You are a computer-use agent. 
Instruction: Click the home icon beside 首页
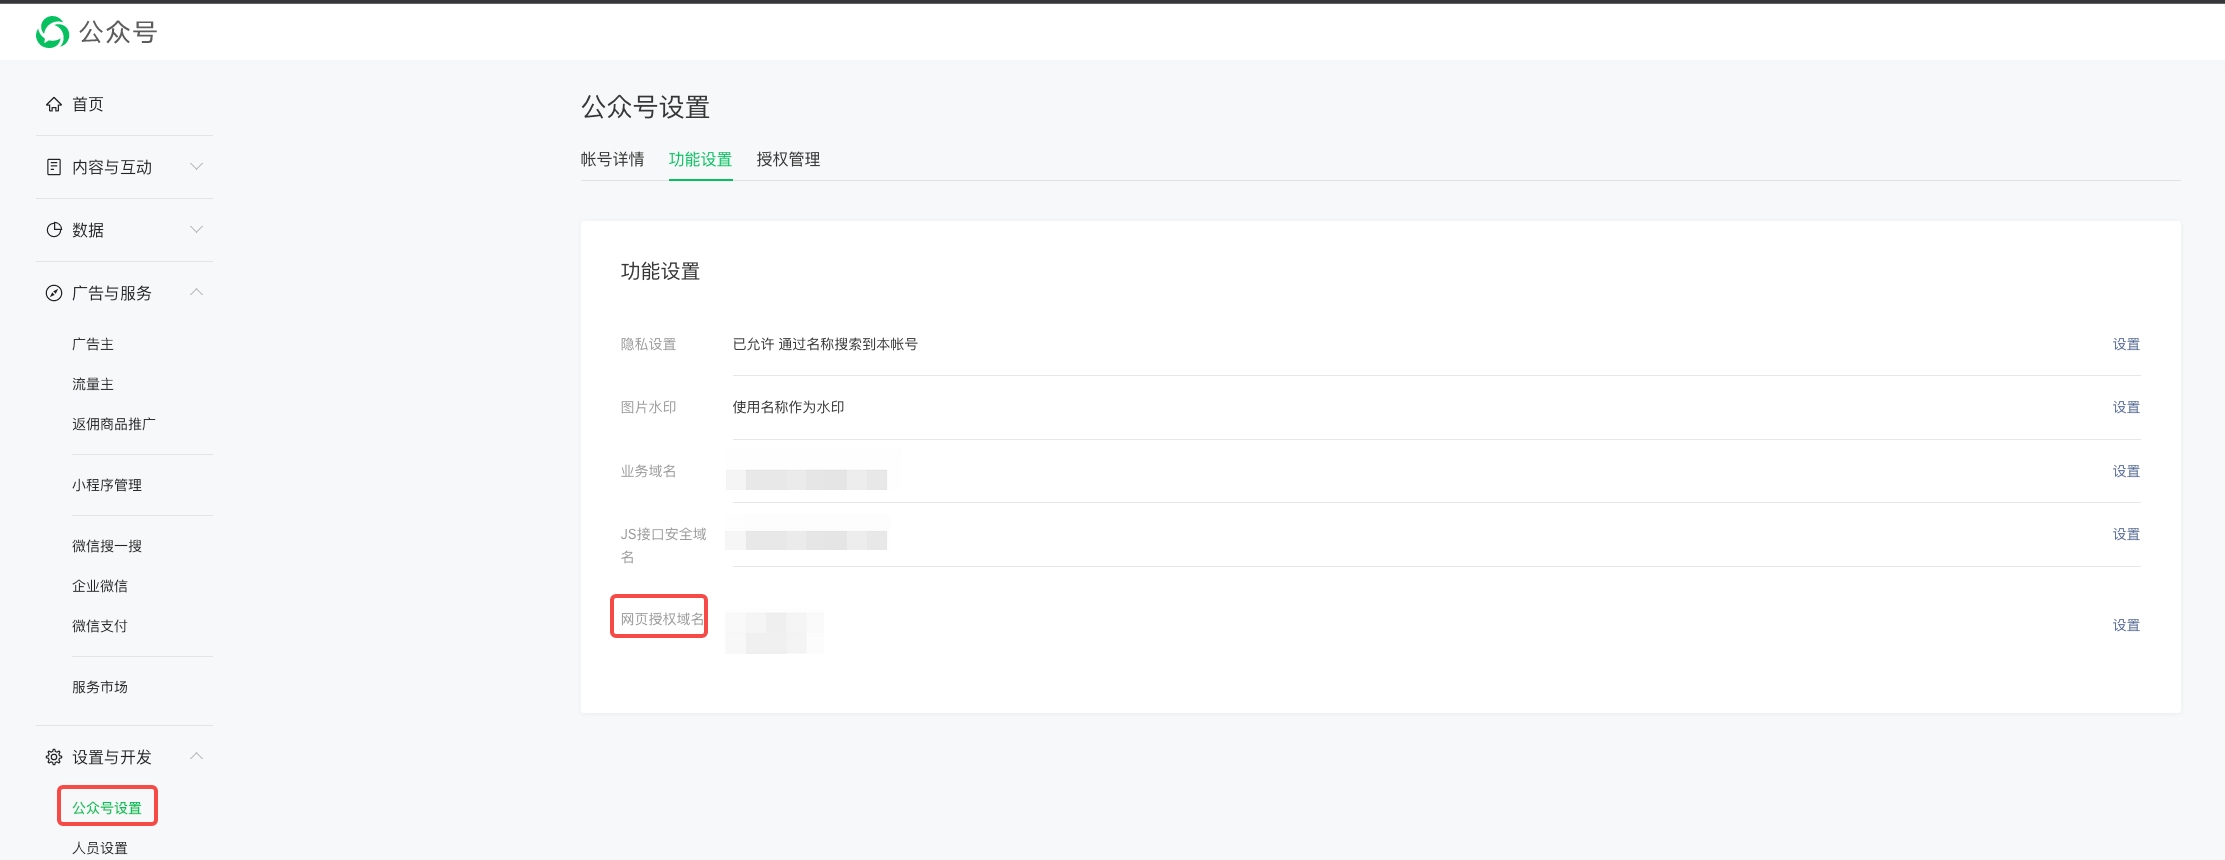click(54, 104)
